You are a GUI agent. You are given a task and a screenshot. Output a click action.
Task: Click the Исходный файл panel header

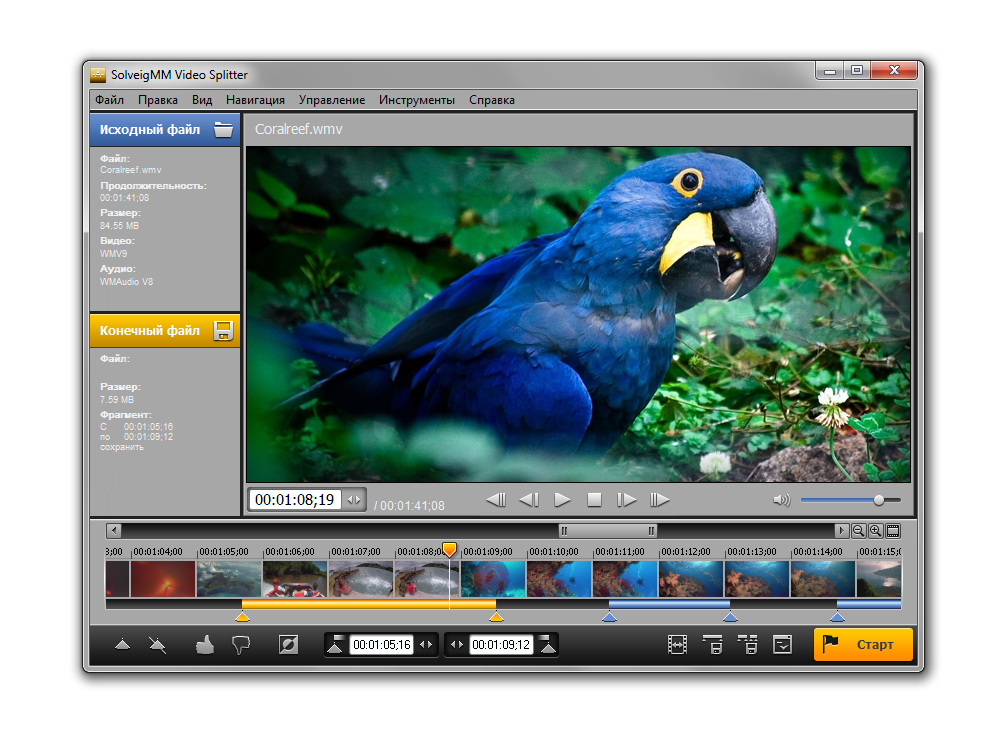pos(150,130)
